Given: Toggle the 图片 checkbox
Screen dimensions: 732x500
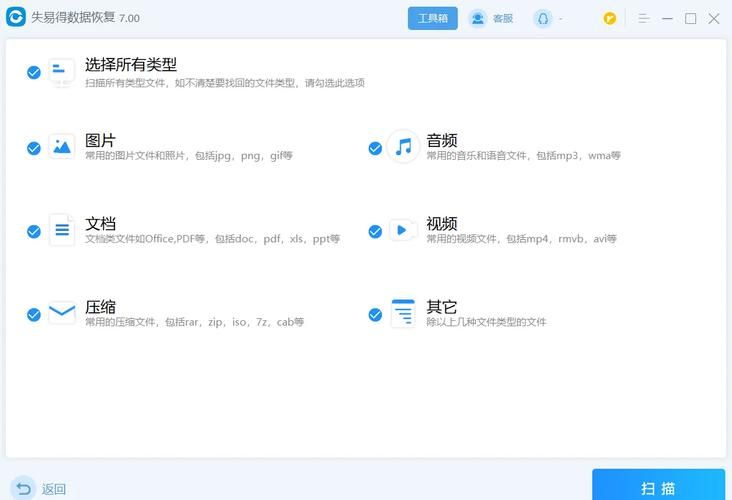Looking at the screenshot, I should [x=34, y=148].
